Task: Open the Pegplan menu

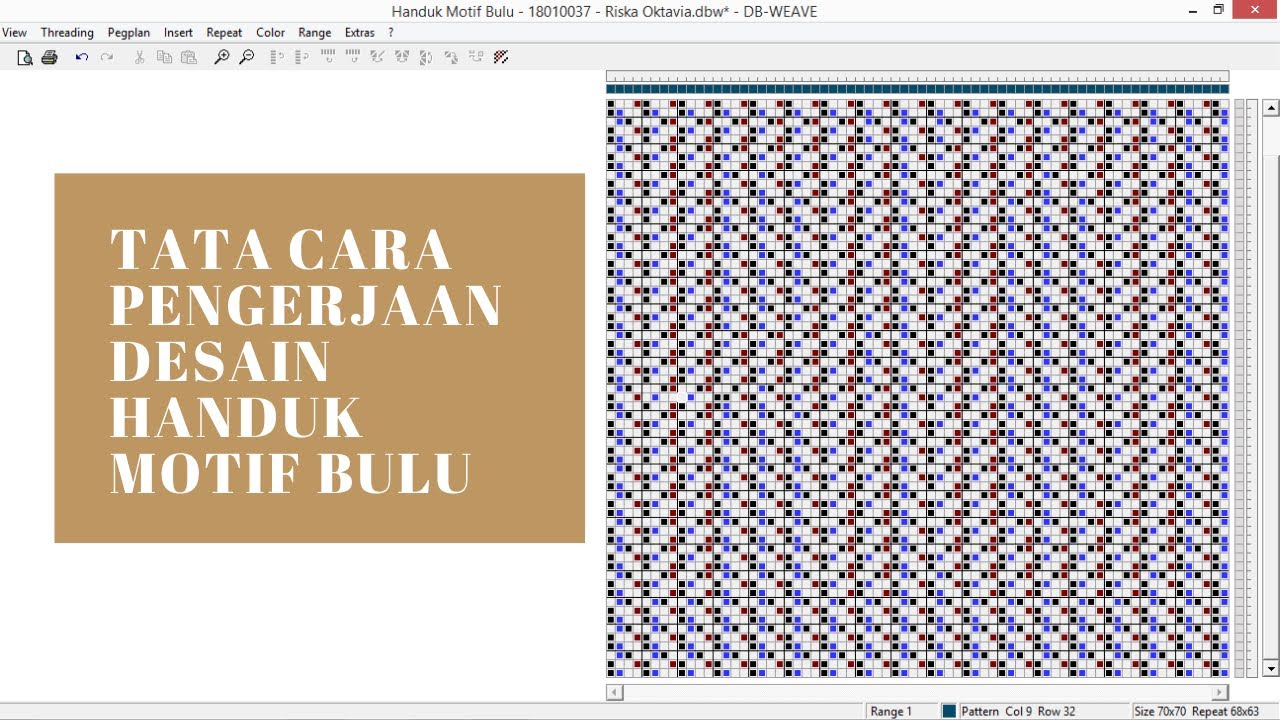Action: (129, 33)
